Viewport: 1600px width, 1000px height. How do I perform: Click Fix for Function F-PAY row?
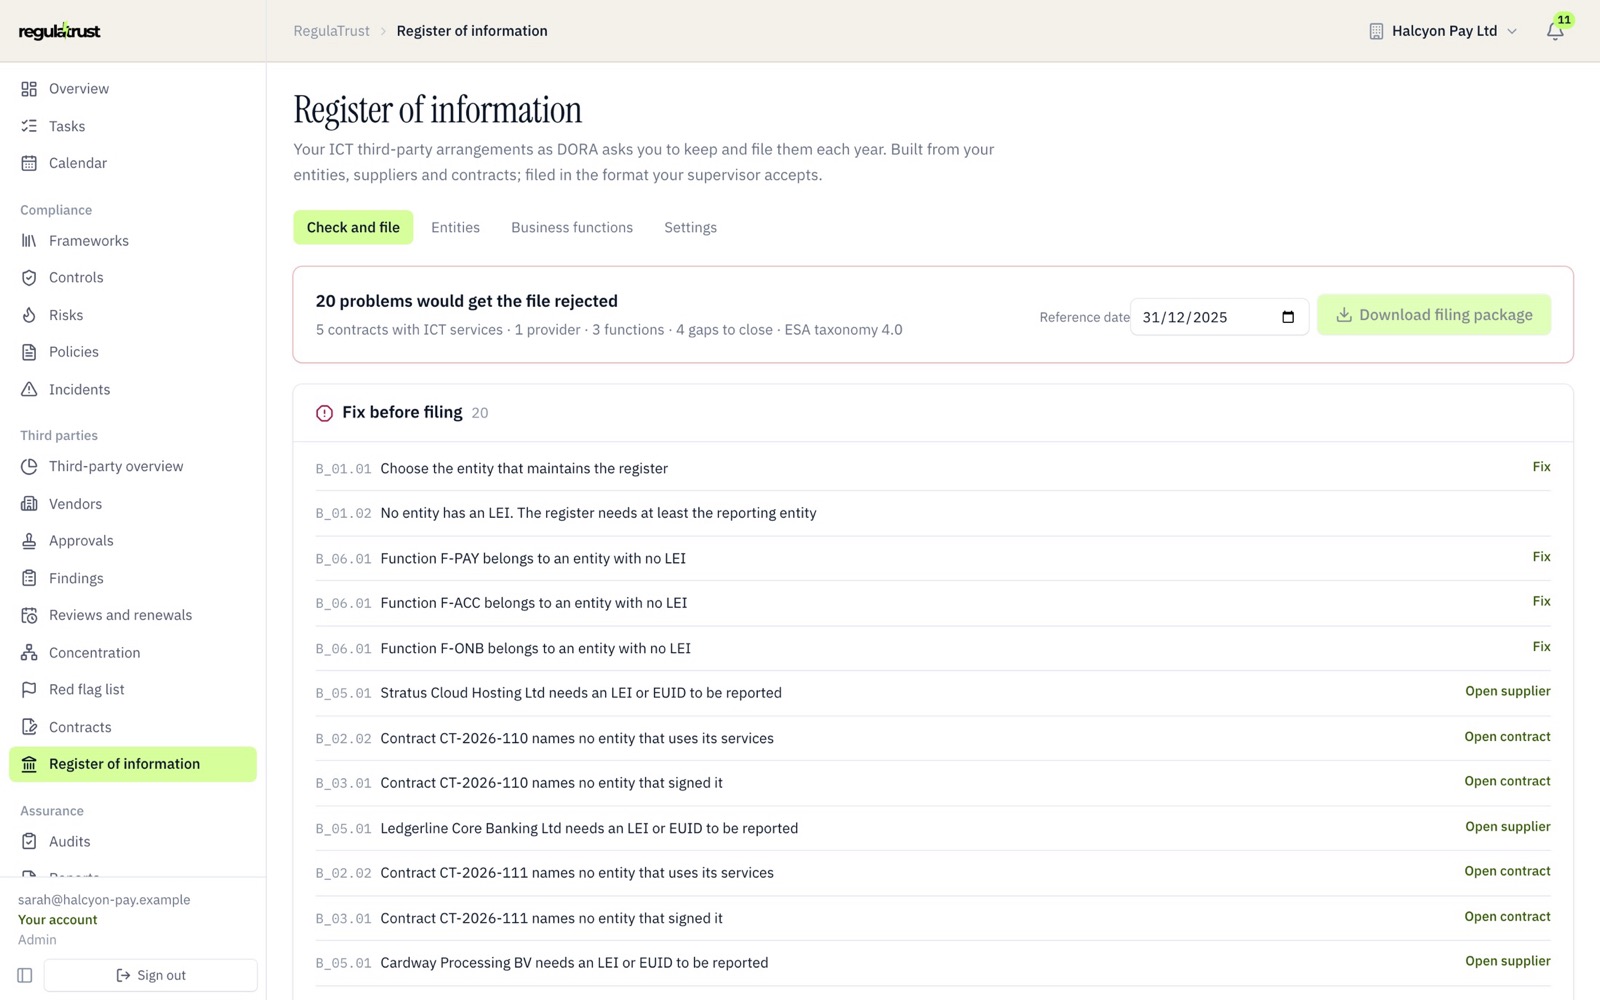1541,557
